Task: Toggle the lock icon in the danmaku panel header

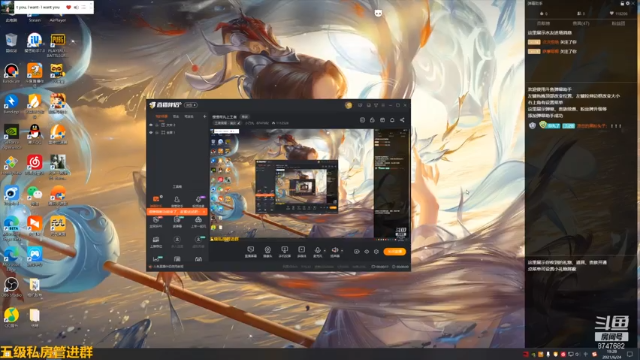Action: coord(622,3)
